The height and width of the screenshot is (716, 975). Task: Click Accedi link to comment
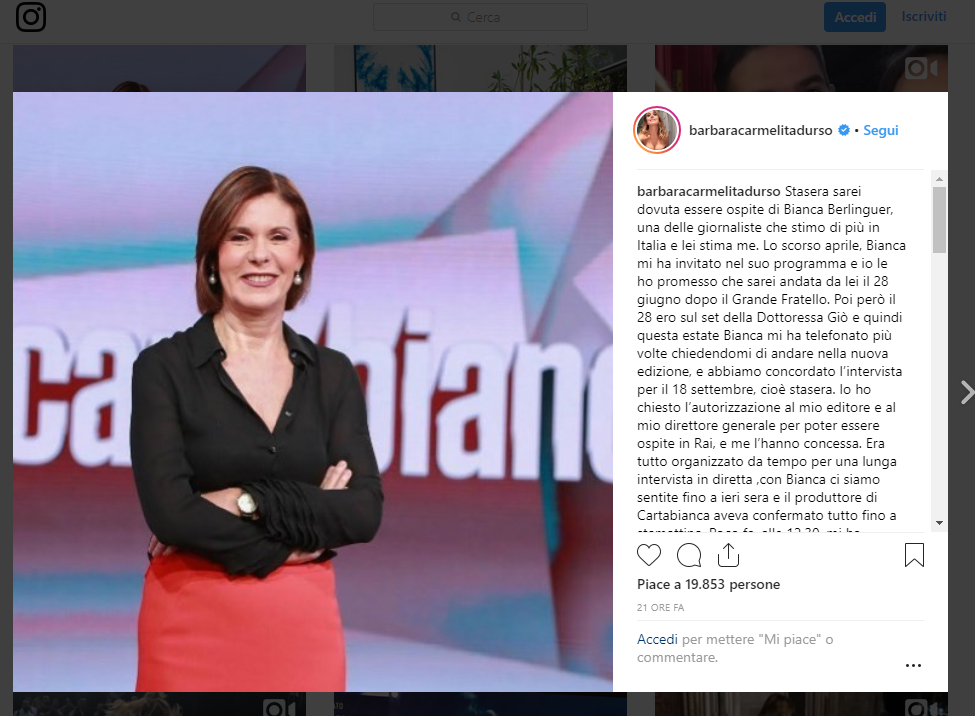click(x=657, y=639)
